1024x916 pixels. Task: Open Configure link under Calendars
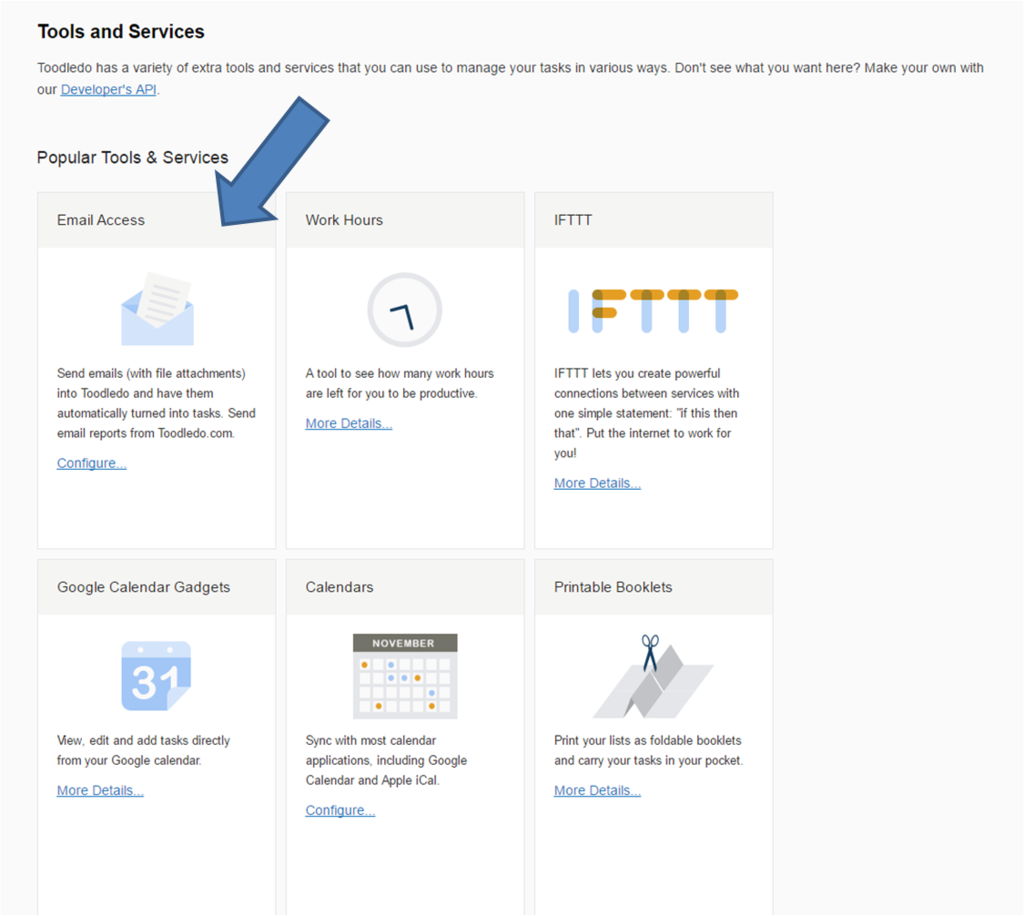pos(340,810)
